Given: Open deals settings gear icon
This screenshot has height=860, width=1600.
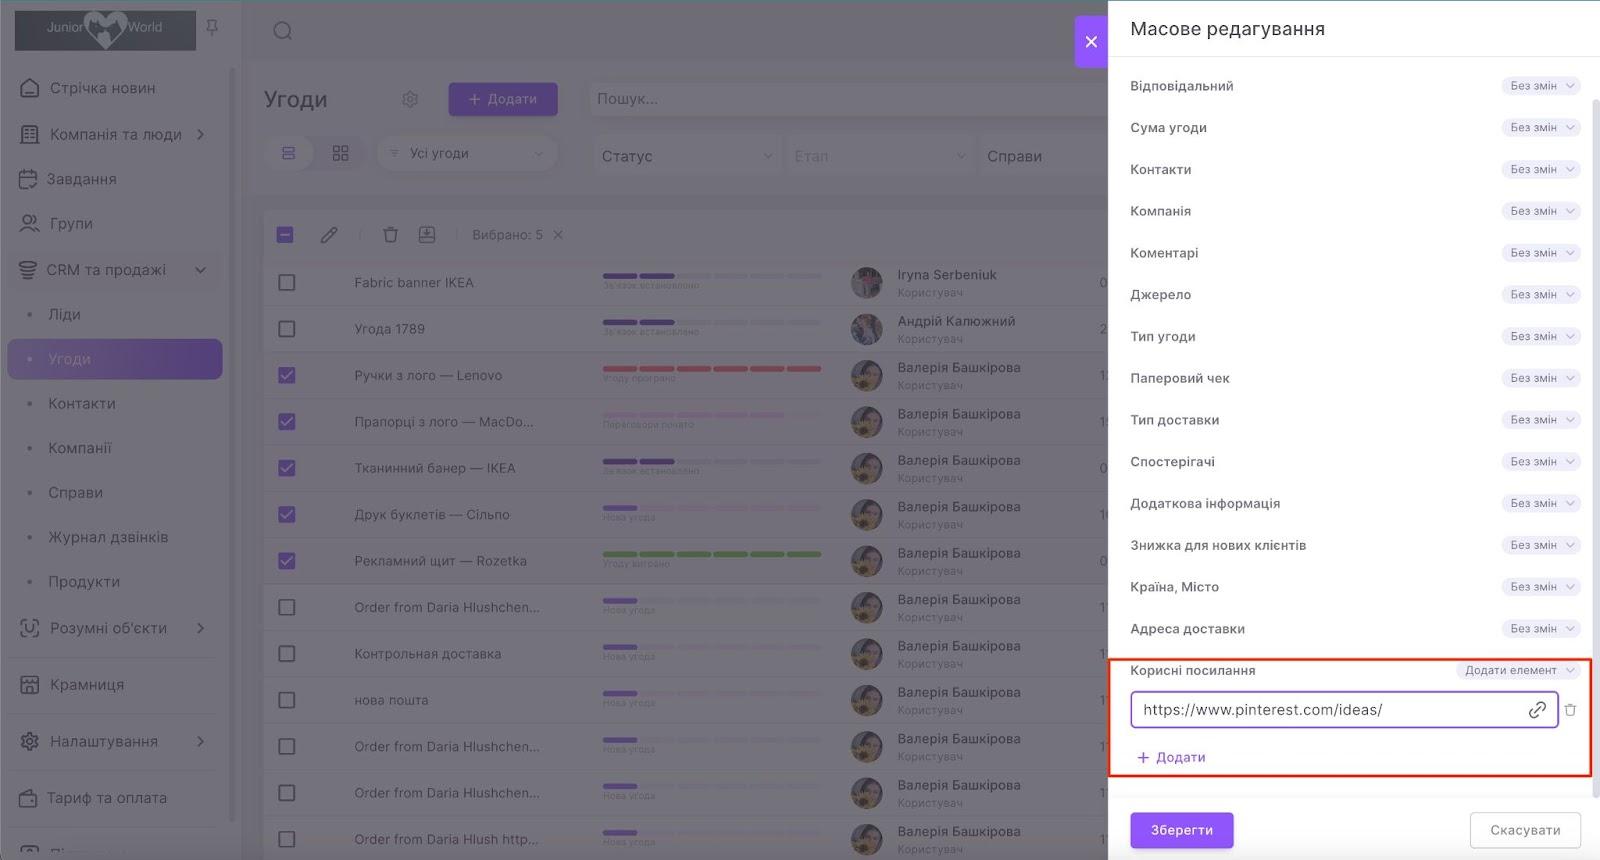Looking at the screenshot, I should point(410,99).
